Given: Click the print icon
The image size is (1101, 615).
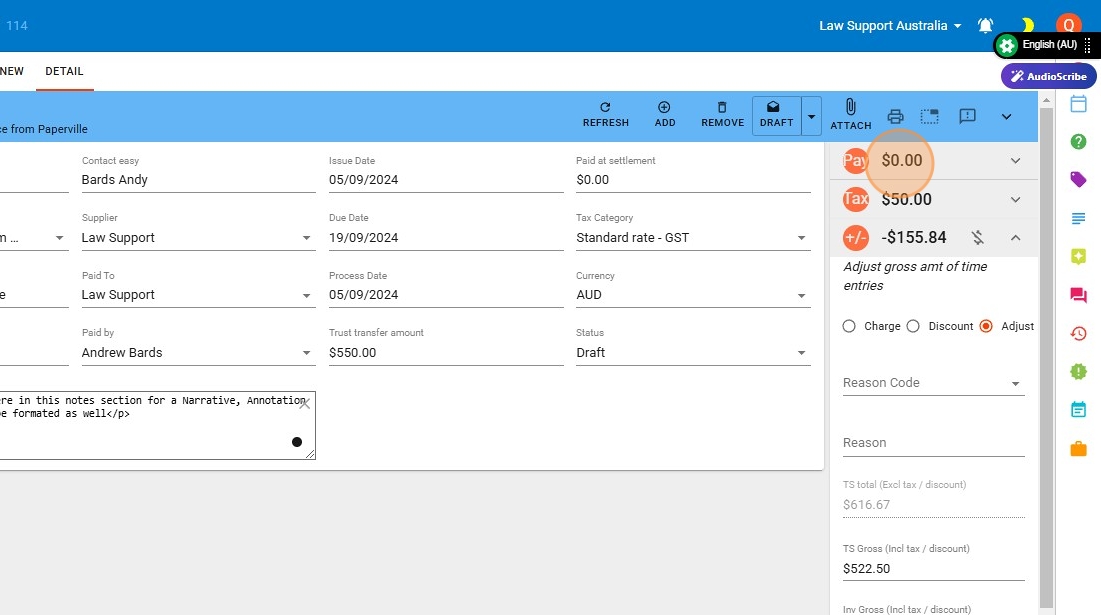Looking at the screenshot, I should 895,116.
